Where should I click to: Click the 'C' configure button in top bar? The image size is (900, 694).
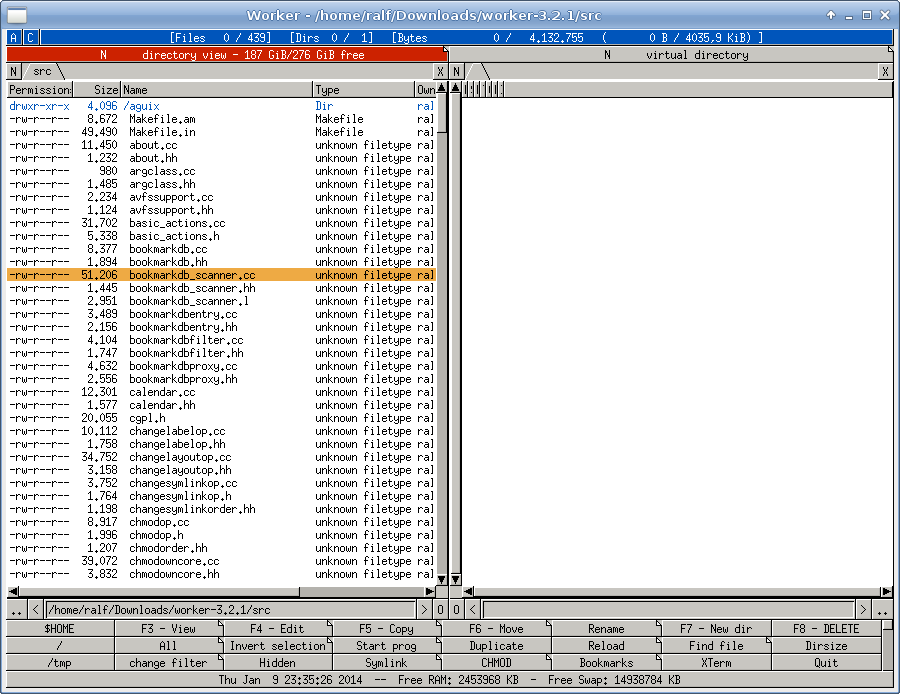click(31, 37)
